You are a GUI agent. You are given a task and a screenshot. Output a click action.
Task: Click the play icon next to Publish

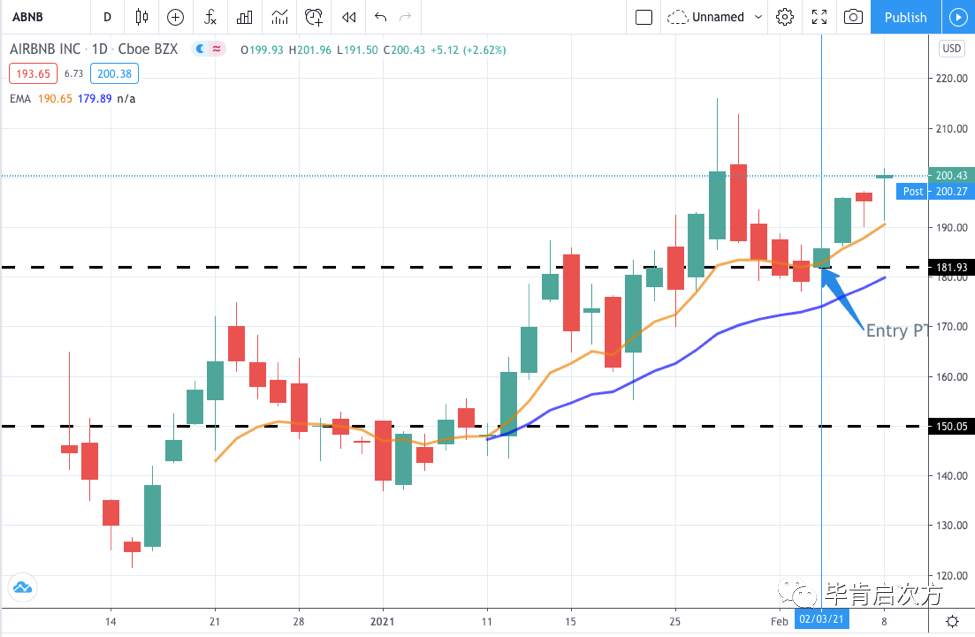(958, 17)
